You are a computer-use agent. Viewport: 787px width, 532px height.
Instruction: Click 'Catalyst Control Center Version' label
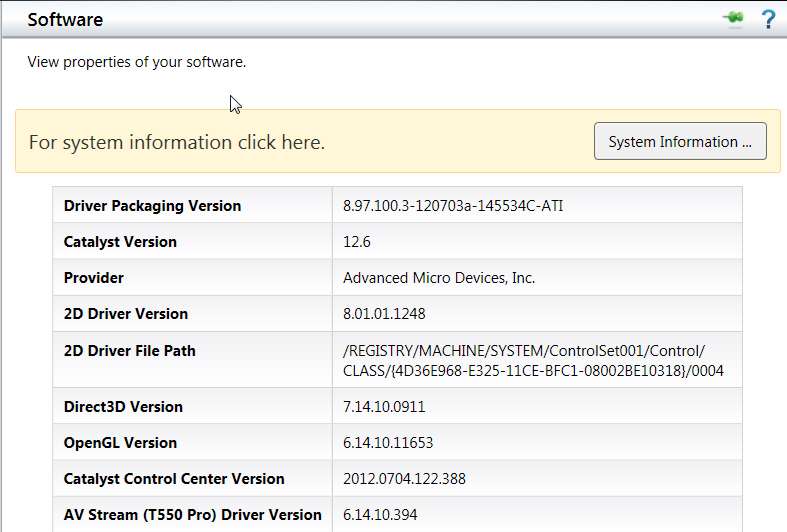click(174, 479)
